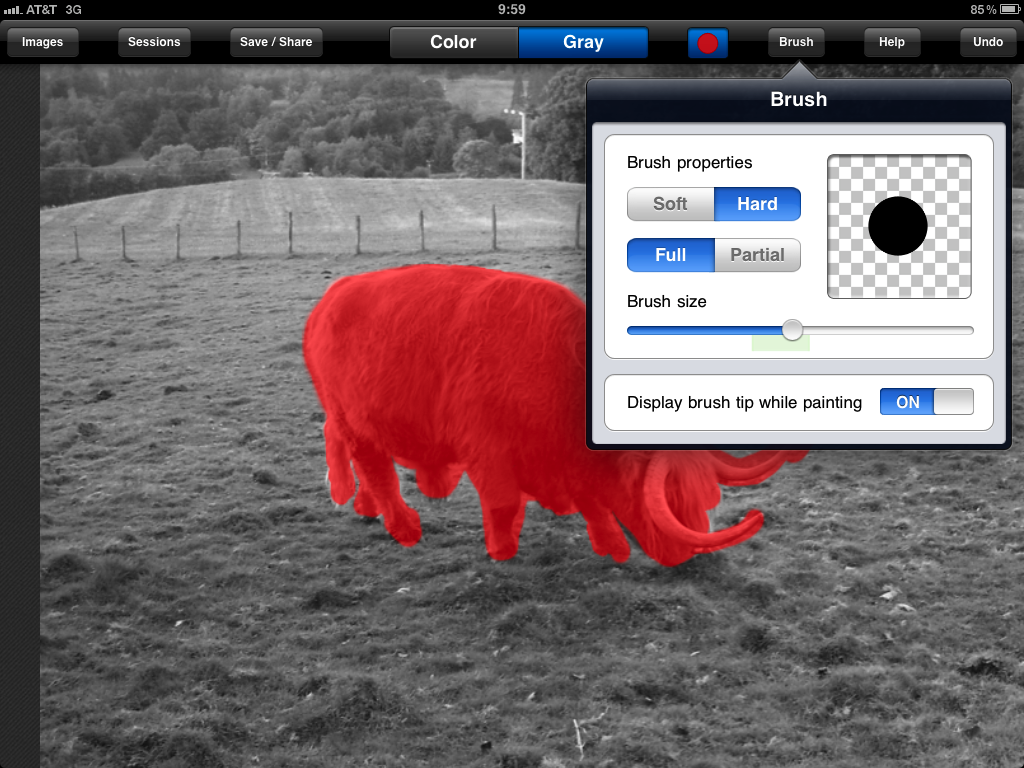
Task: Open the Sessions list
Action: point(154,42)
